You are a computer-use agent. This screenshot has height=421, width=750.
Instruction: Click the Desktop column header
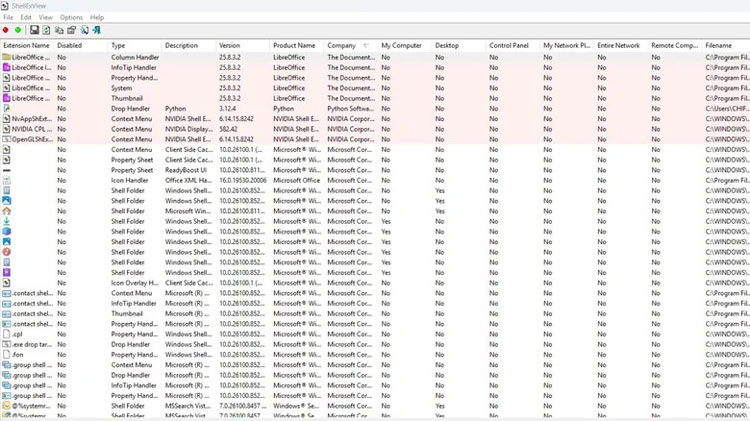[x=459, y=45]
